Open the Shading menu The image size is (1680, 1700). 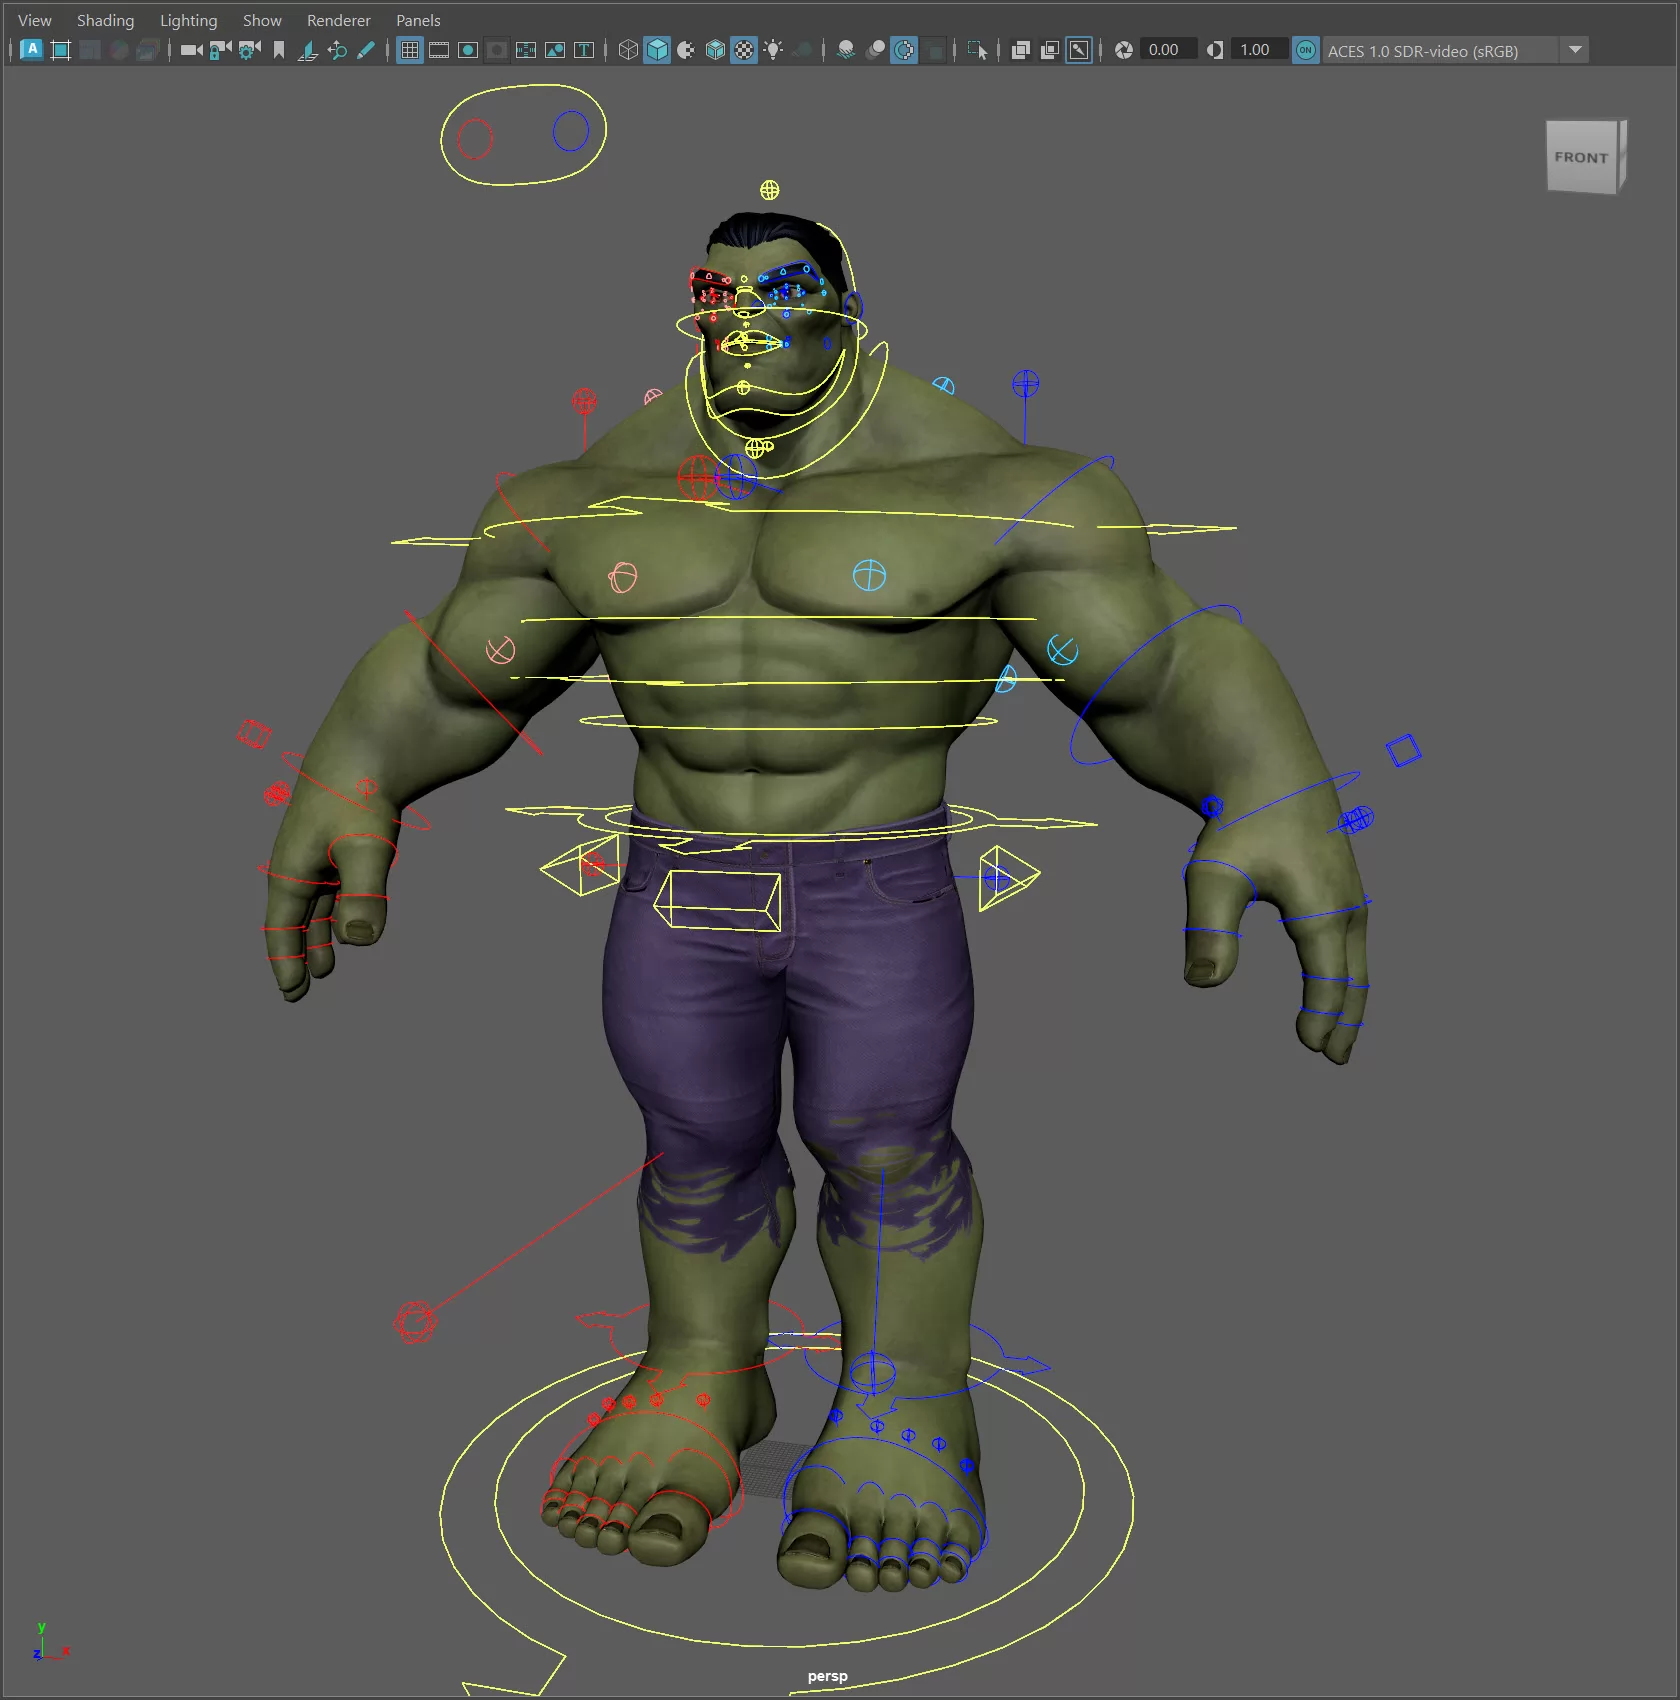pyautogui.click(x=105, y=20)
